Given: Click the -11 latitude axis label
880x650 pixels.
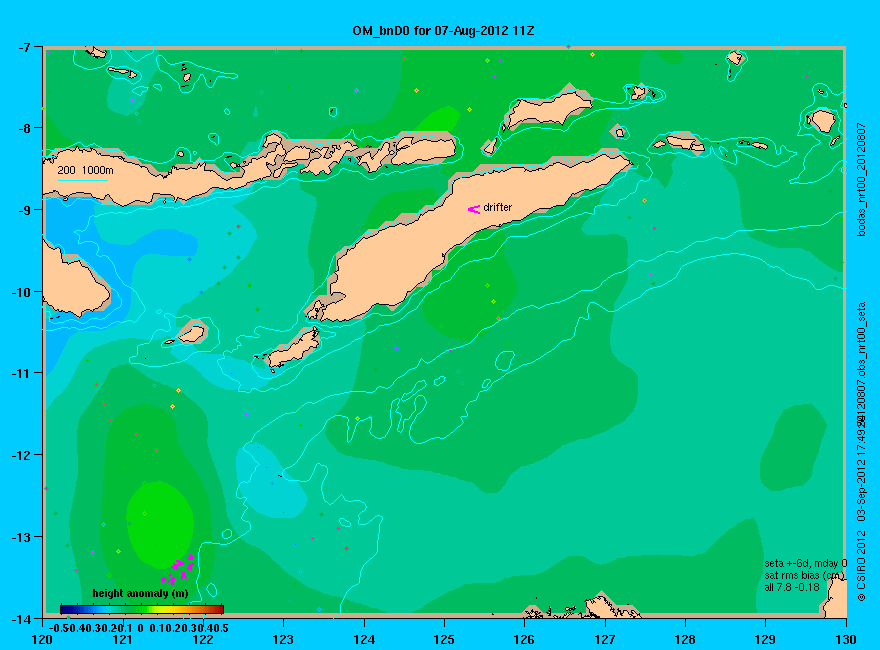Looking at the screenshot, I should pyautogui.click(x=21, y=373).
